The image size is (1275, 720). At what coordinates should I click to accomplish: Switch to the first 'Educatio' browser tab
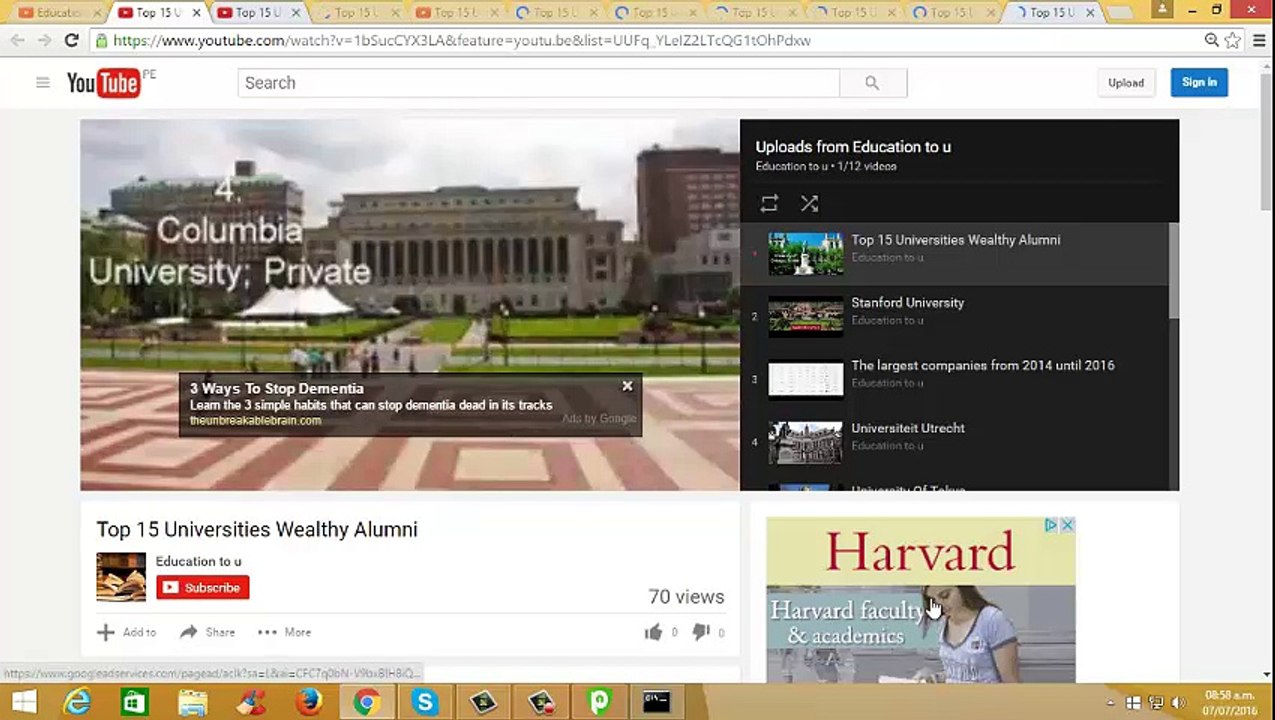[x=57, y=13]
